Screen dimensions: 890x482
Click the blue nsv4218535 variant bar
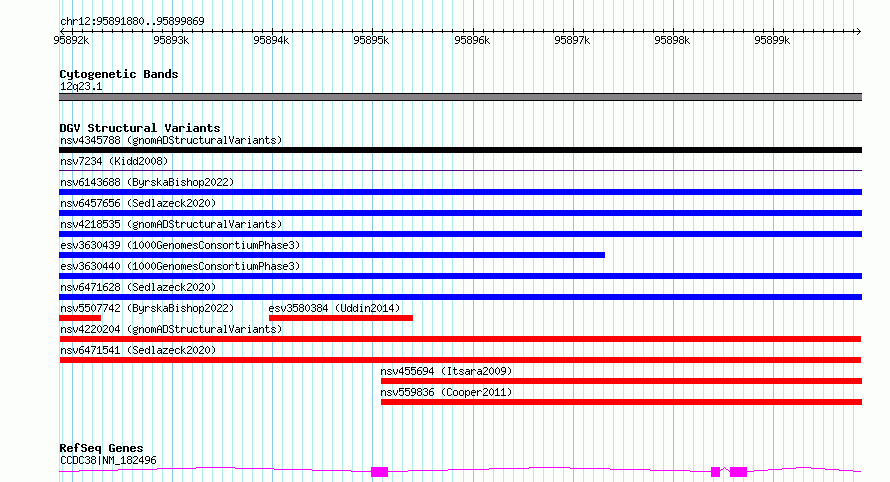coord(460,234)
